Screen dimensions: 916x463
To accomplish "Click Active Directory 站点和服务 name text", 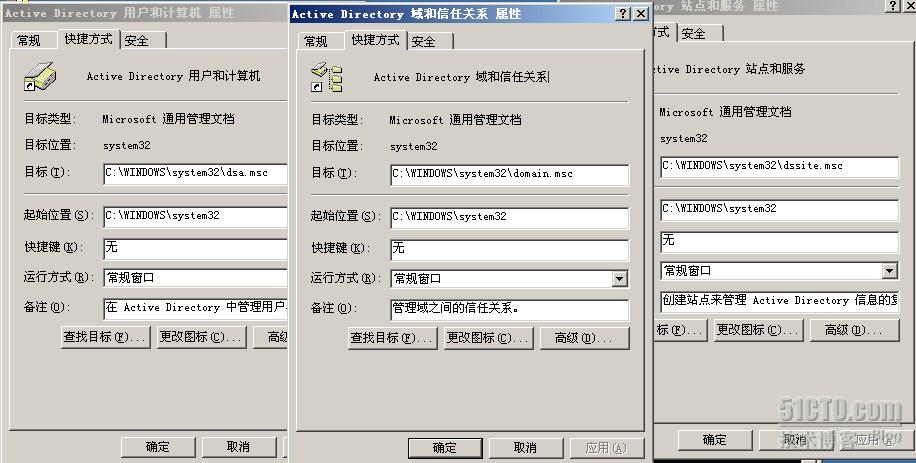I will pos(730,69).
